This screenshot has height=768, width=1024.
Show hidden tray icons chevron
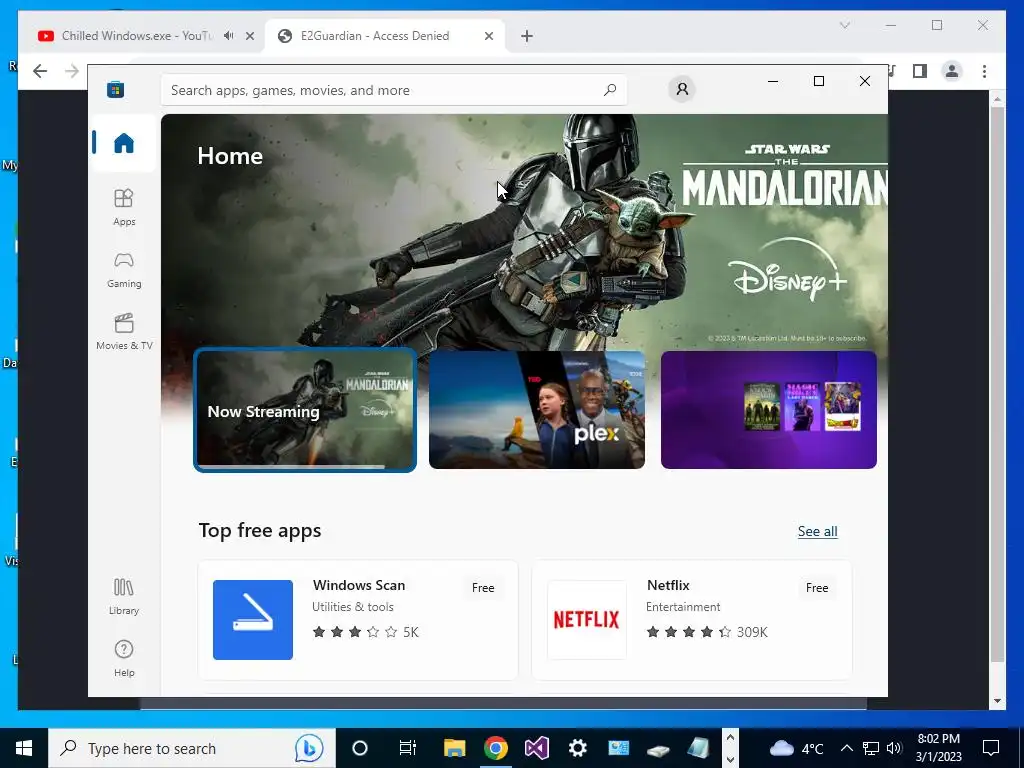click(x=846, y=748)
